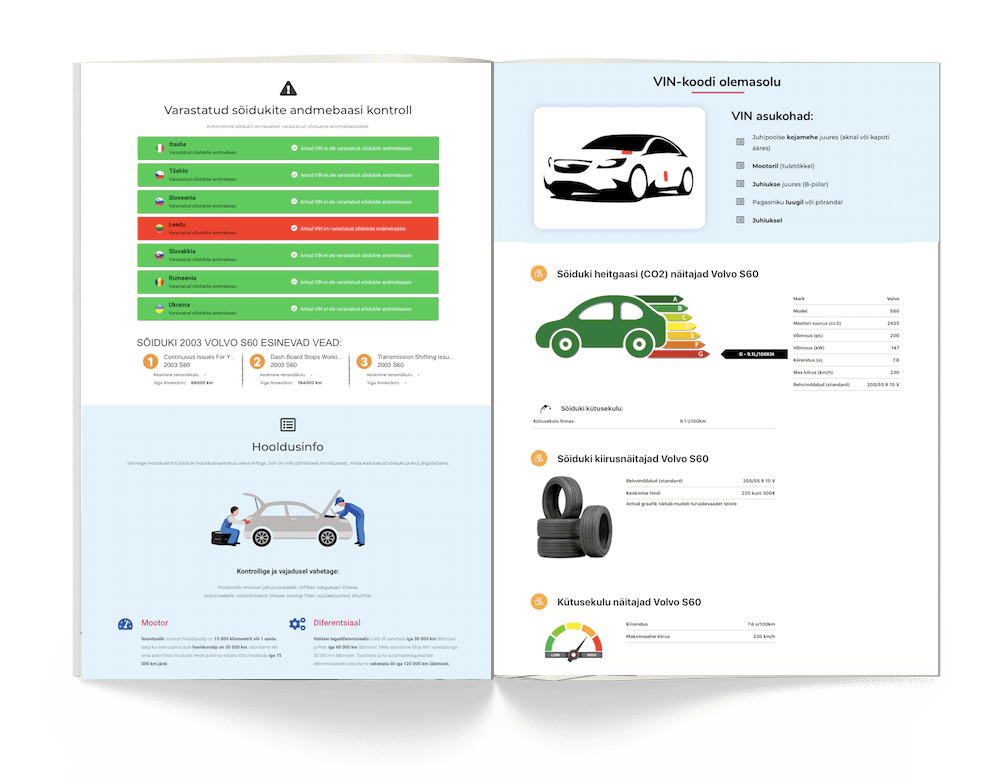
Task: Click the Lithuanian flag in the red Leedu row
Action: coord(159,228)
